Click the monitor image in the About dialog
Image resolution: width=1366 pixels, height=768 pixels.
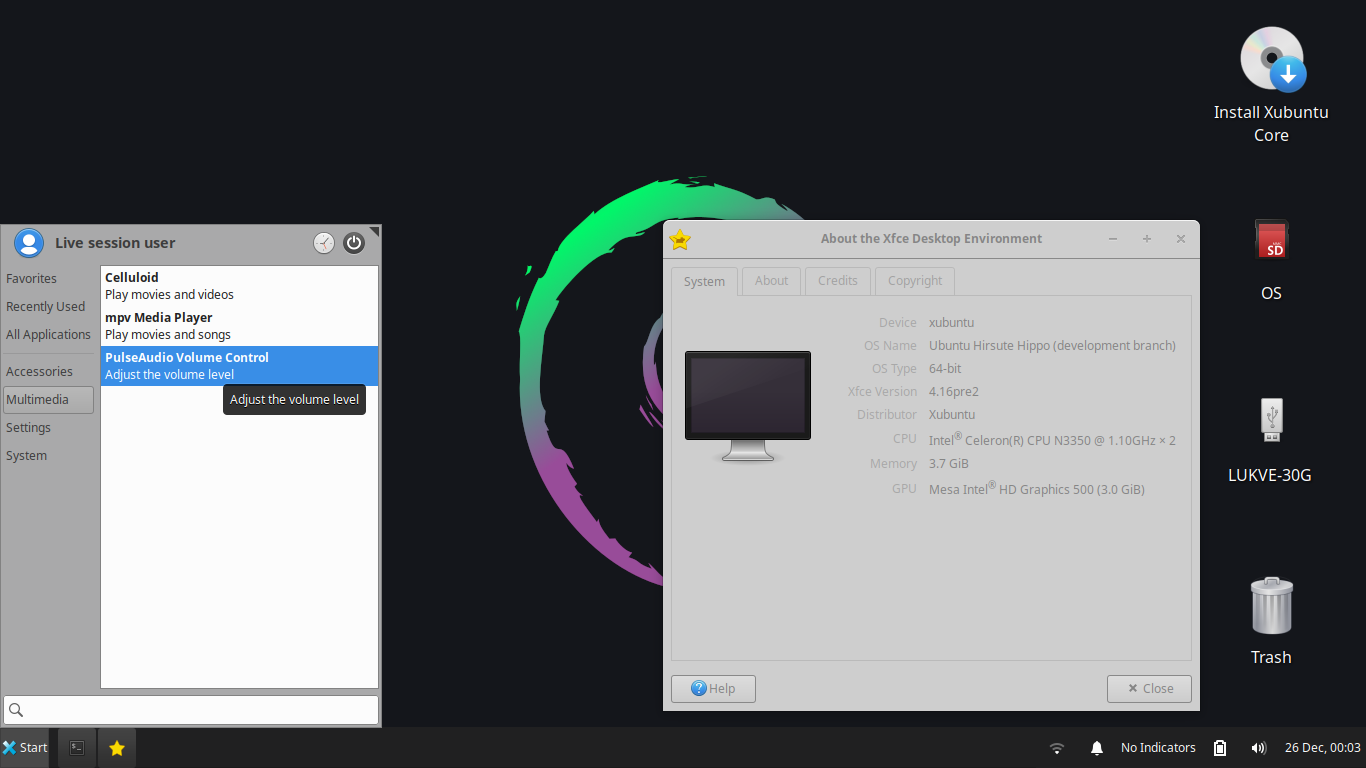coord(748,406)
